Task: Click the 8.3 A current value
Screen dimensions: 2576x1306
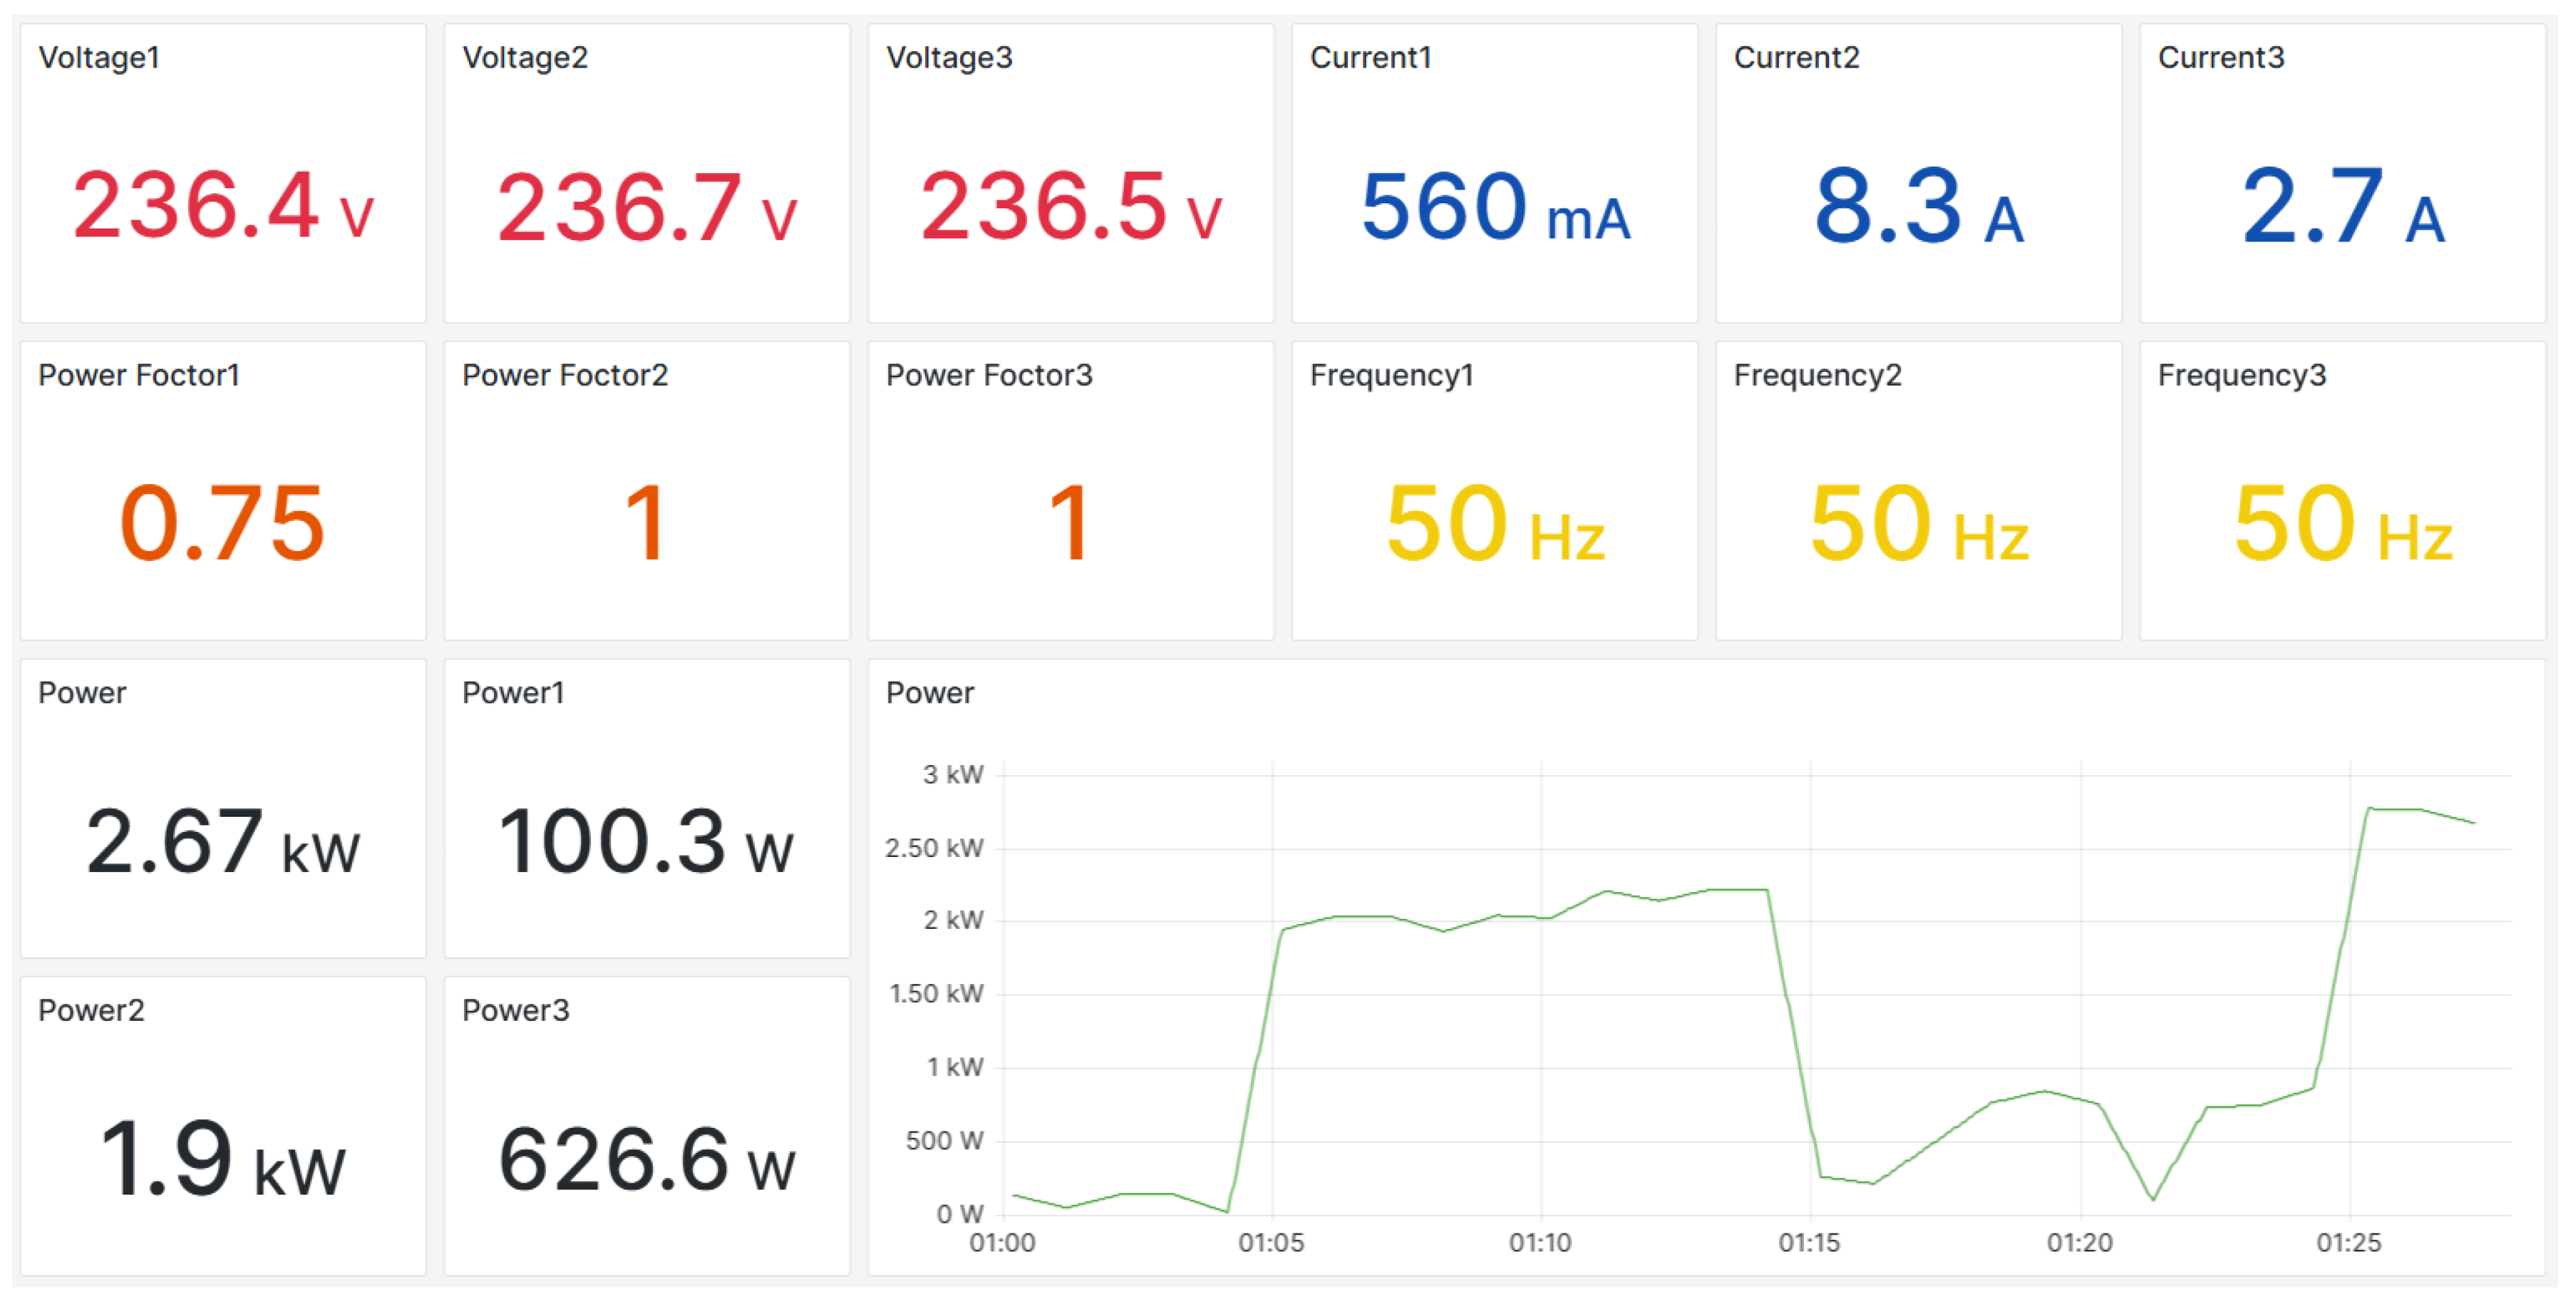Action: pos(1919,206)
